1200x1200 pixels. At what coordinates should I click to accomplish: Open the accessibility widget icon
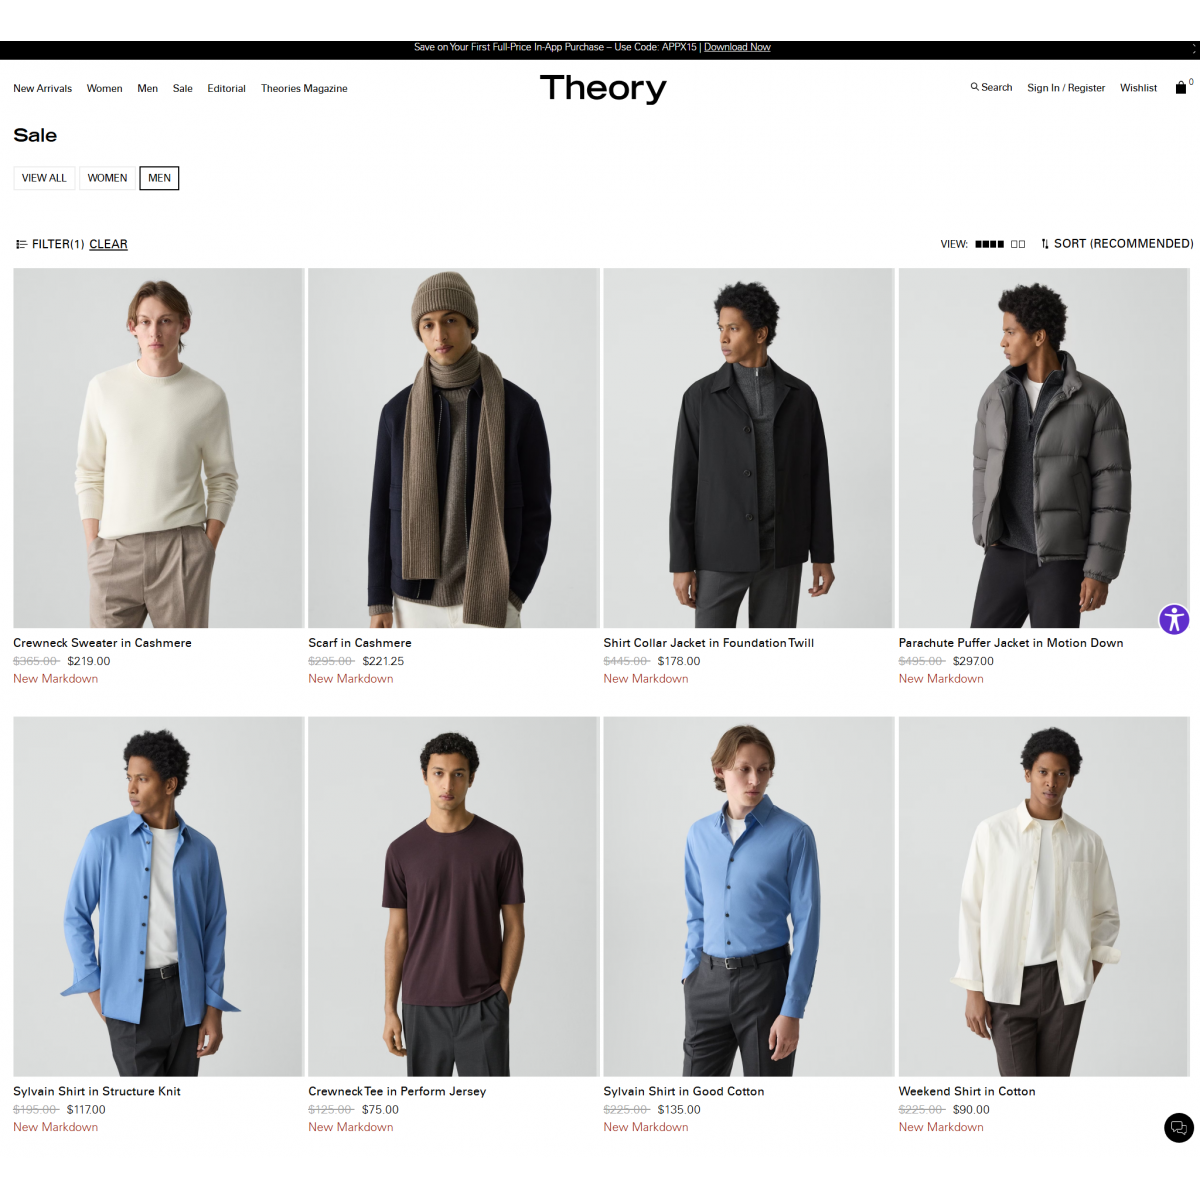click(x=1174, y=619)
